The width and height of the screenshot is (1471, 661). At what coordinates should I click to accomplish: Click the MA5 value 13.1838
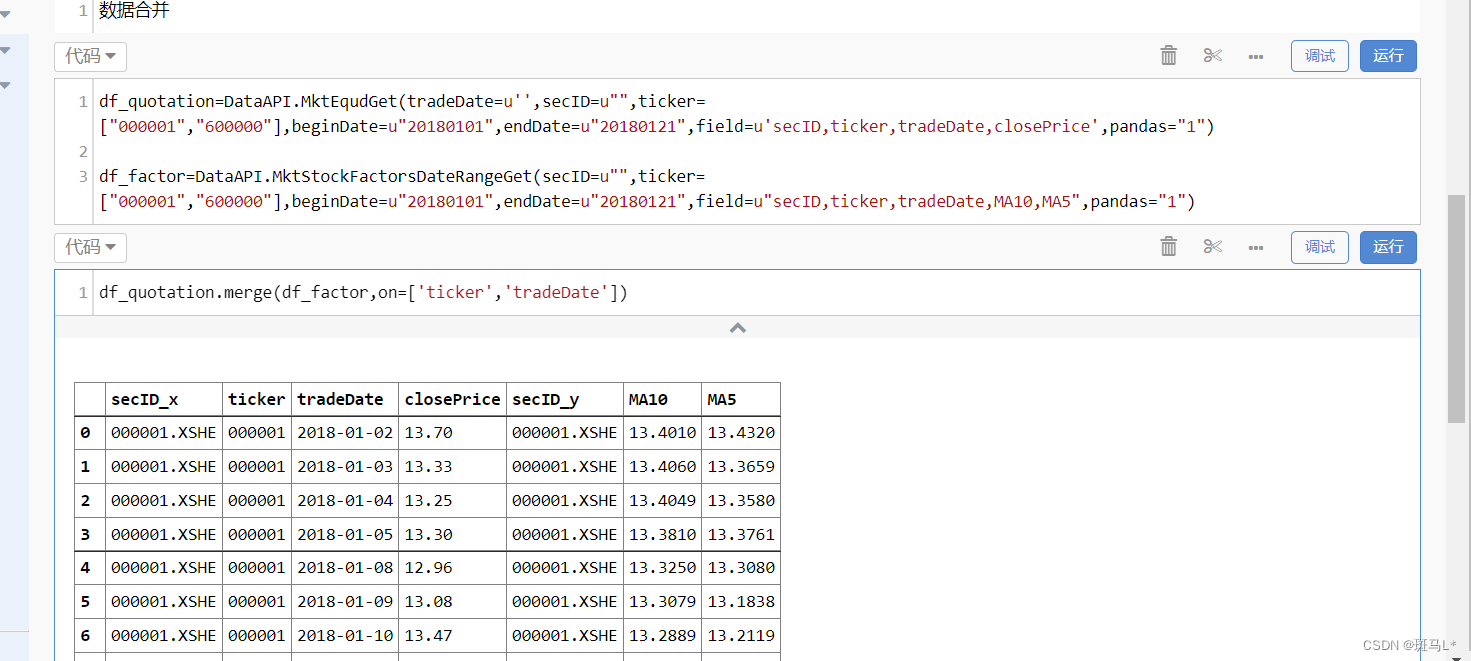click(x=741, y=602)
